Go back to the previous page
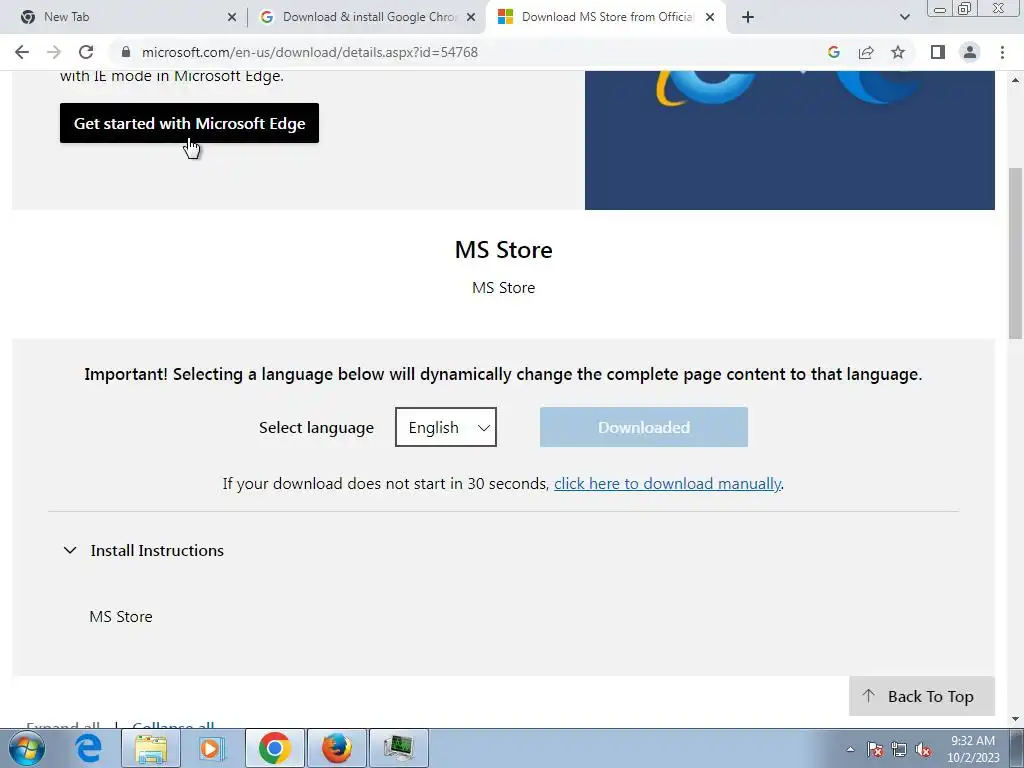 click(x=22, y=52)
